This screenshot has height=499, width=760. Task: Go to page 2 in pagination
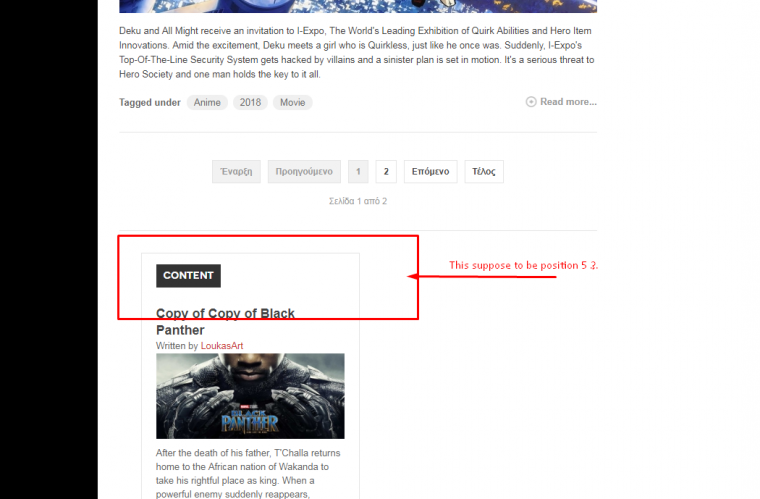pyautogui.click(x=386, y=172)
